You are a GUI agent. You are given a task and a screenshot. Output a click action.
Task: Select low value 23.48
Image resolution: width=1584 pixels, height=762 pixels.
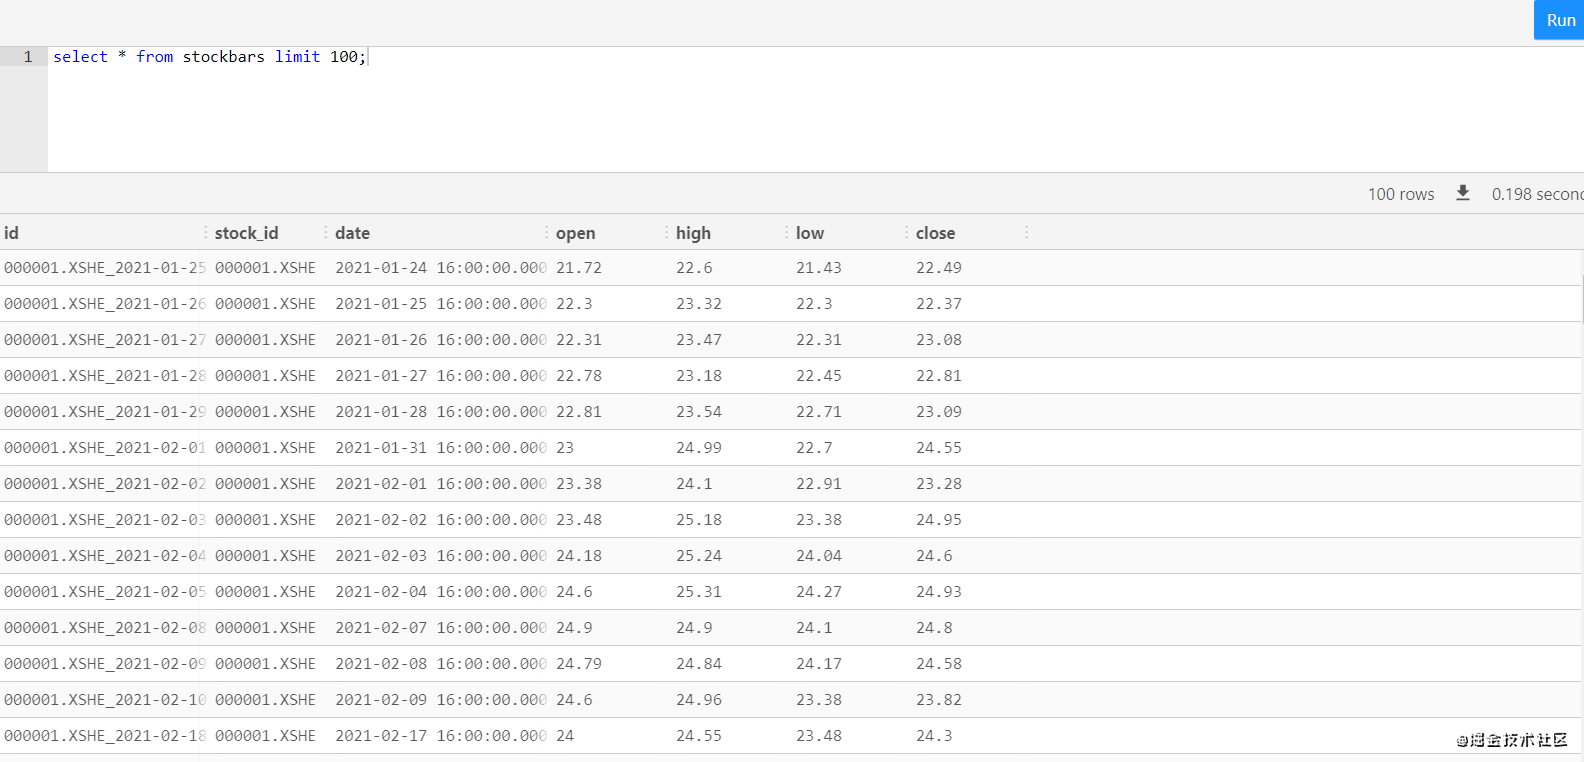pyautogui.click(x=819, y=736)
